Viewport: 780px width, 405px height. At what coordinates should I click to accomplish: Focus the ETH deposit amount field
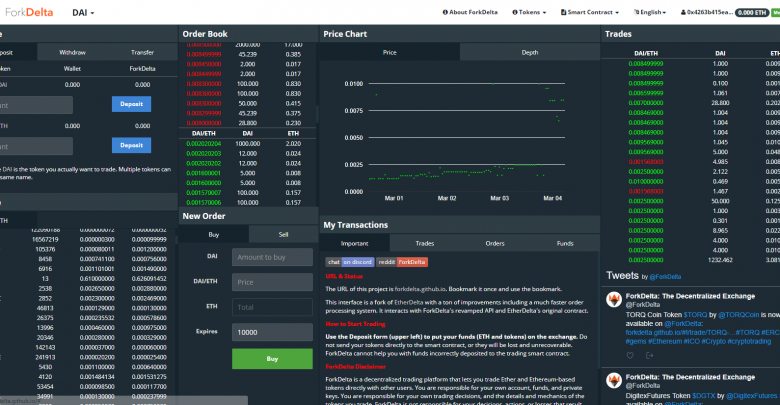click(x=36, y=146)
